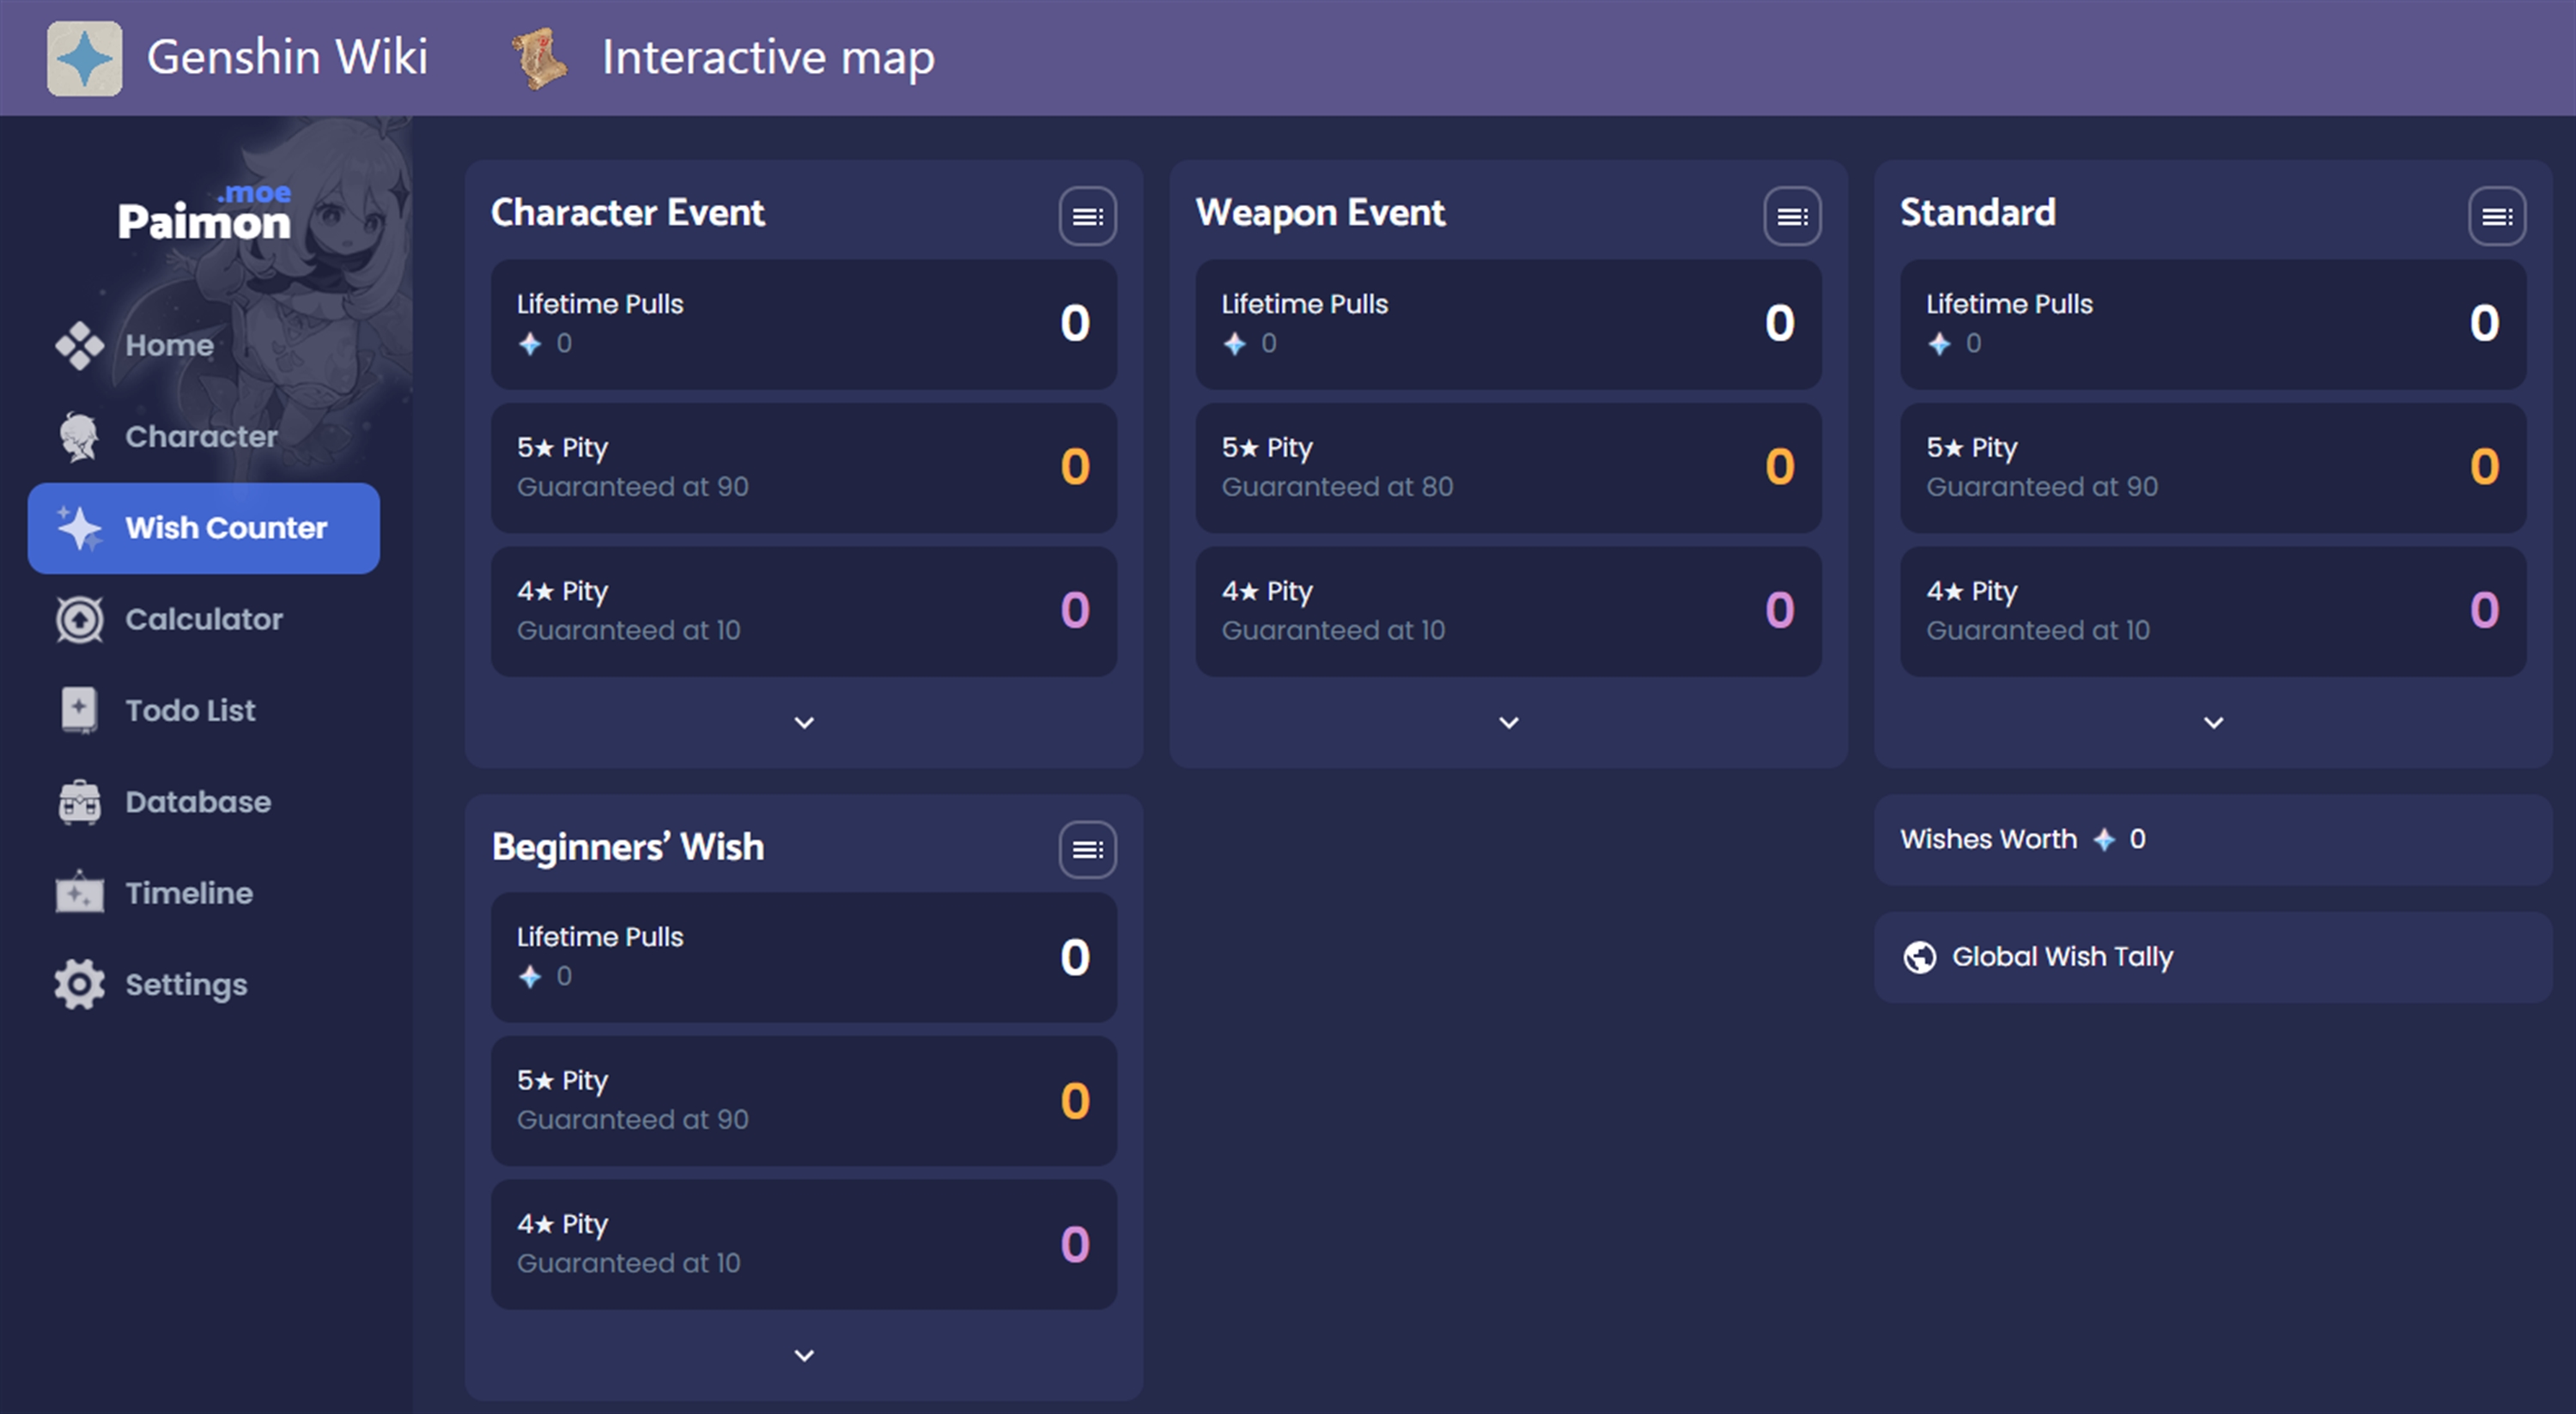Click the globe icon beside Global Wish Tally

1919,957
